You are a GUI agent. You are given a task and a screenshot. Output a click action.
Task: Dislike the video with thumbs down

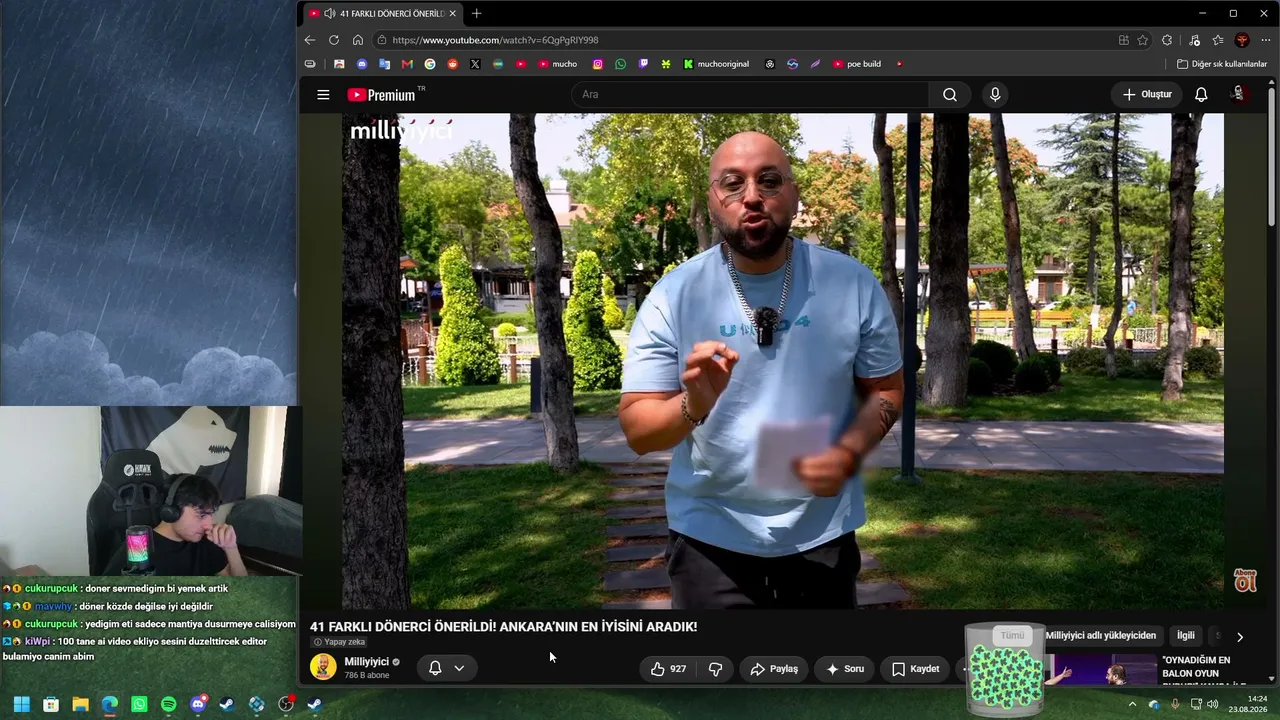tap(716, 669)
